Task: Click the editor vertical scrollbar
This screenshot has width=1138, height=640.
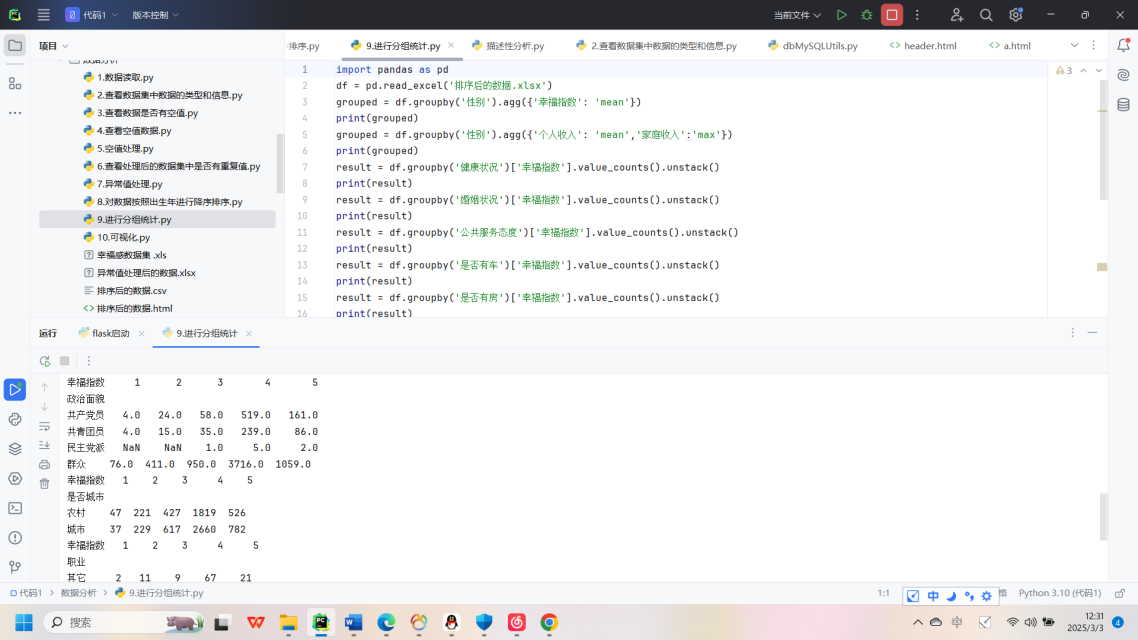Action: pyautogui.click(x=1103, y=140)
